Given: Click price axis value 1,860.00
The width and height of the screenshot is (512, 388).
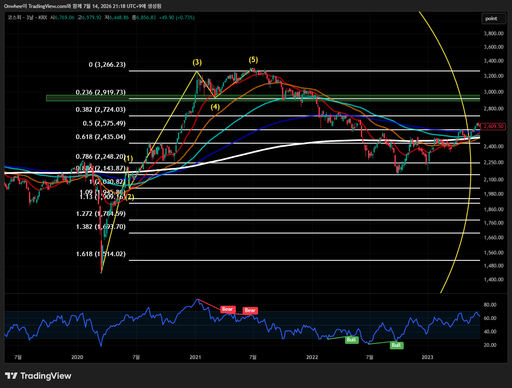Looking at the screenshot, I should (x=494, y=209).
